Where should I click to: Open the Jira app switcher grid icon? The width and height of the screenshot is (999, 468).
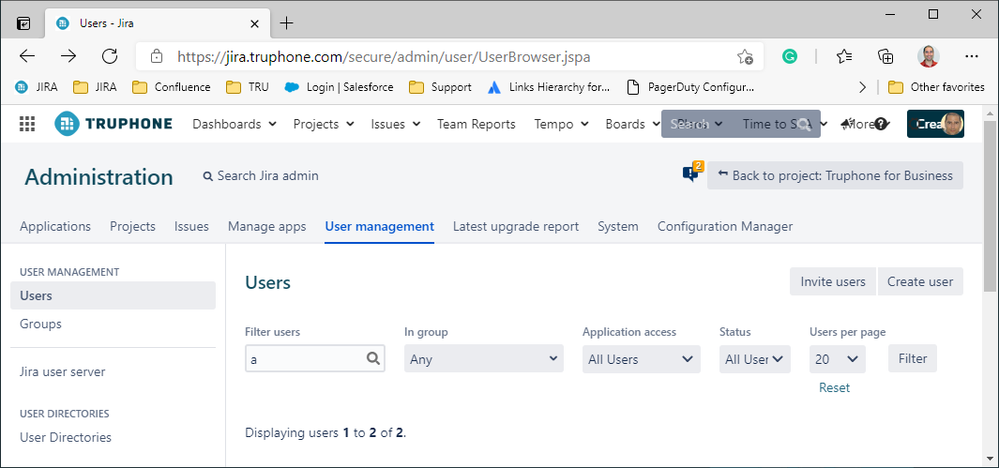click(x=27, y=124)
